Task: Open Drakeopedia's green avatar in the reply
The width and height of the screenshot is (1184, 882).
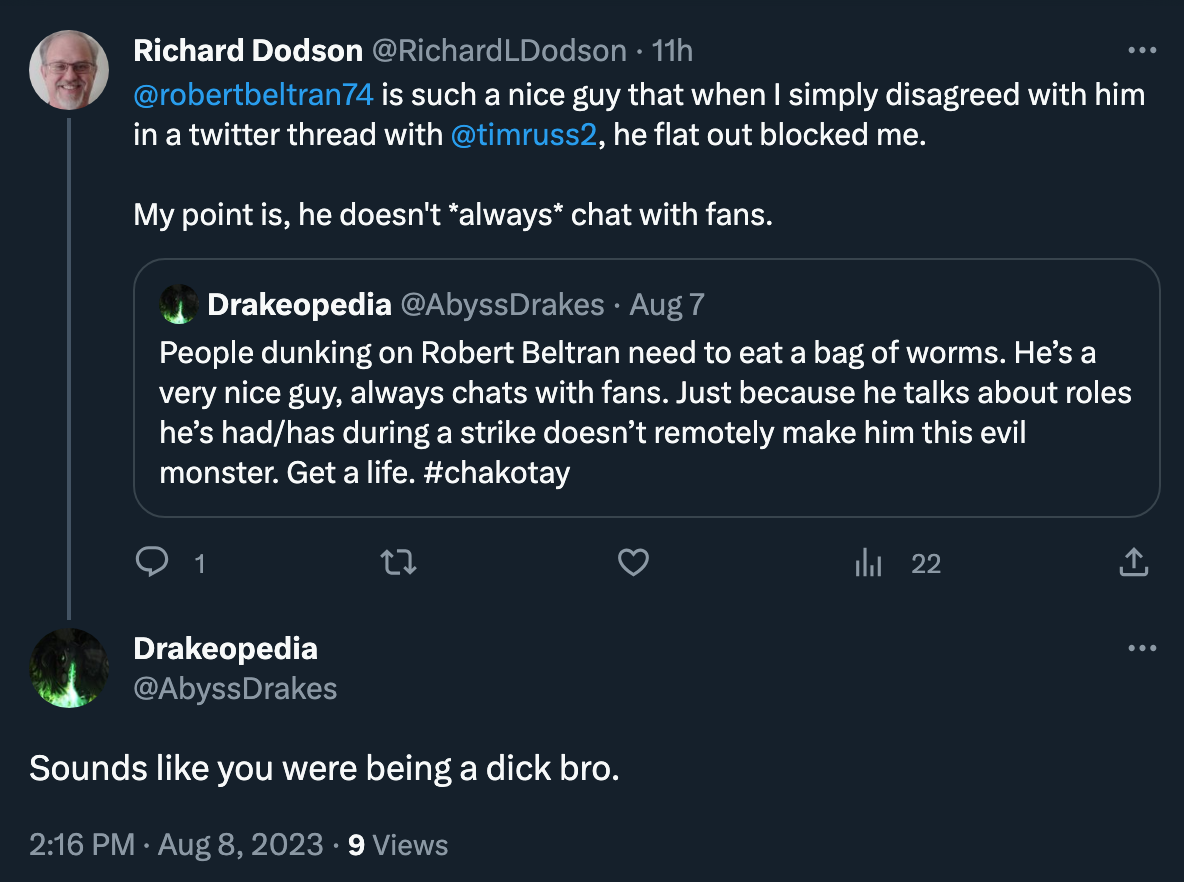Action: pyautogui.click(x=69, y=668)
